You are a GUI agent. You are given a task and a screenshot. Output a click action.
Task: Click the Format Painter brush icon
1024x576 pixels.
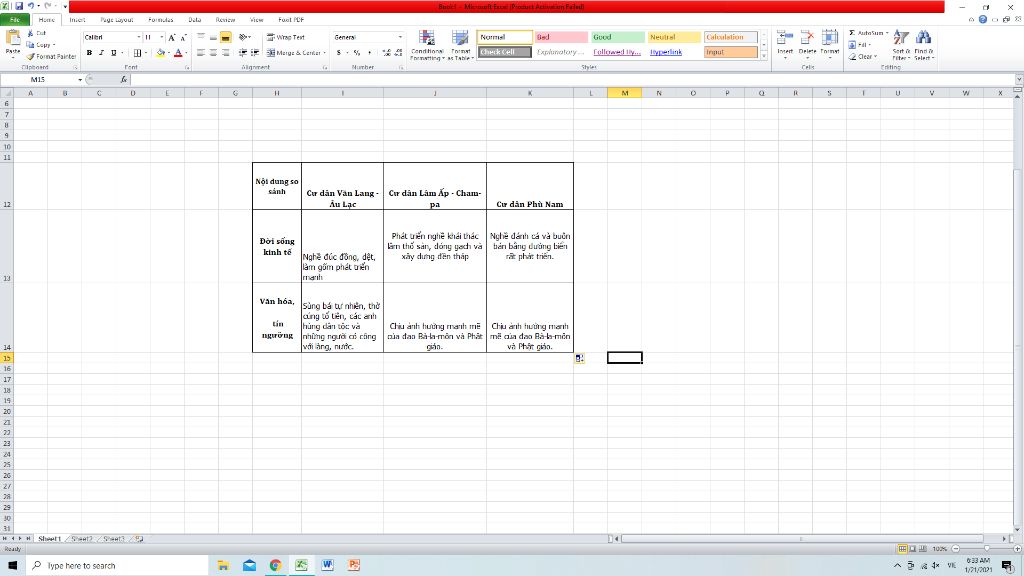pos(30,57)
